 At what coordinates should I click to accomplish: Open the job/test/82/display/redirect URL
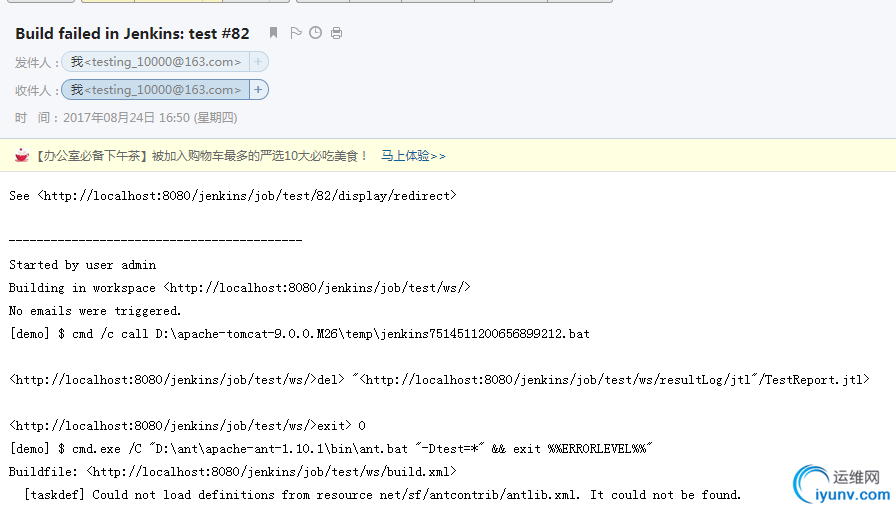(x=247, y=196)
